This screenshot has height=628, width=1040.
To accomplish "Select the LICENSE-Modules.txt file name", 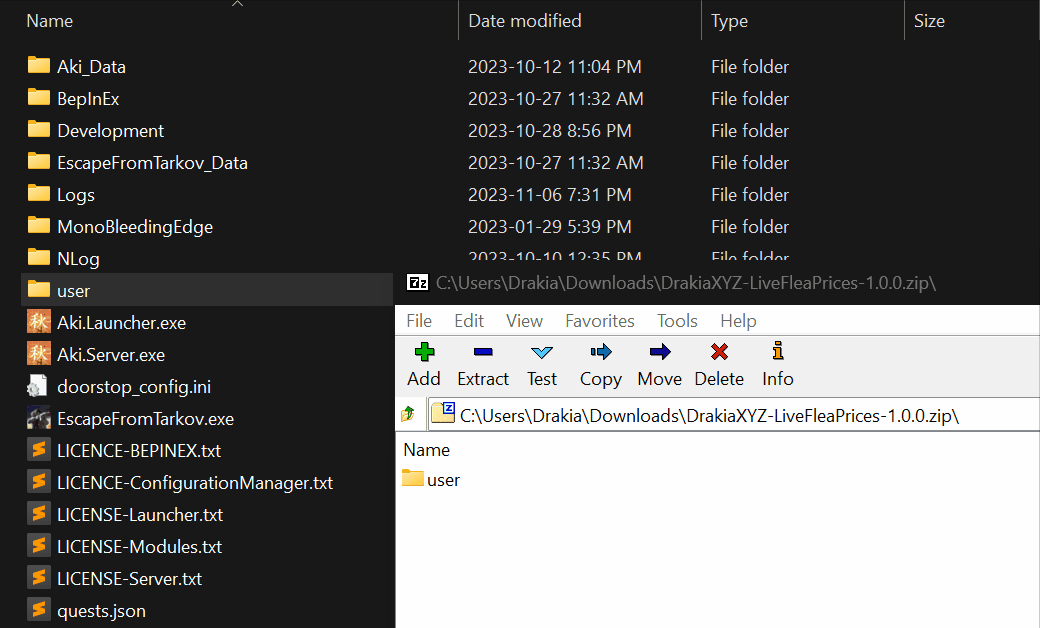I will 139,546.
